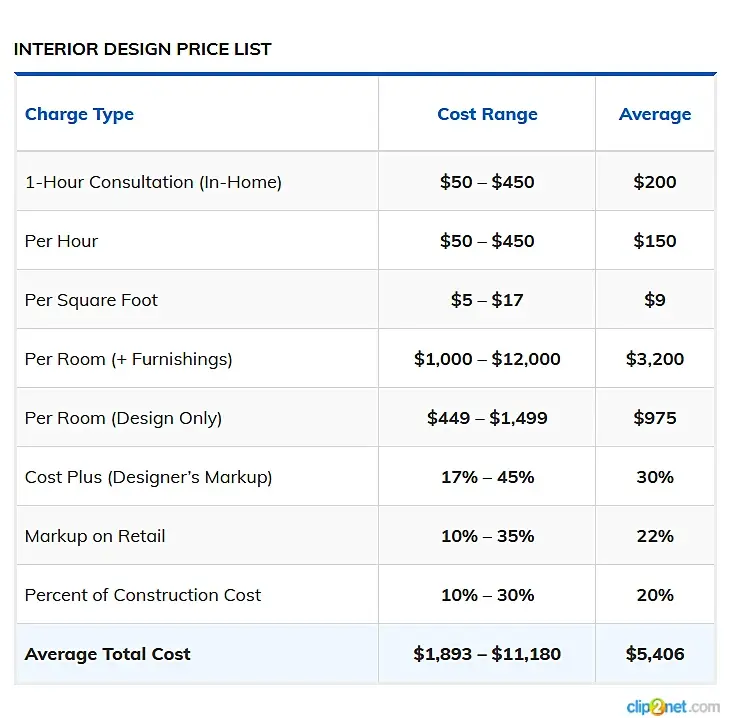Select the Per Room (+ Furnishings) label

tap(128, 359)
